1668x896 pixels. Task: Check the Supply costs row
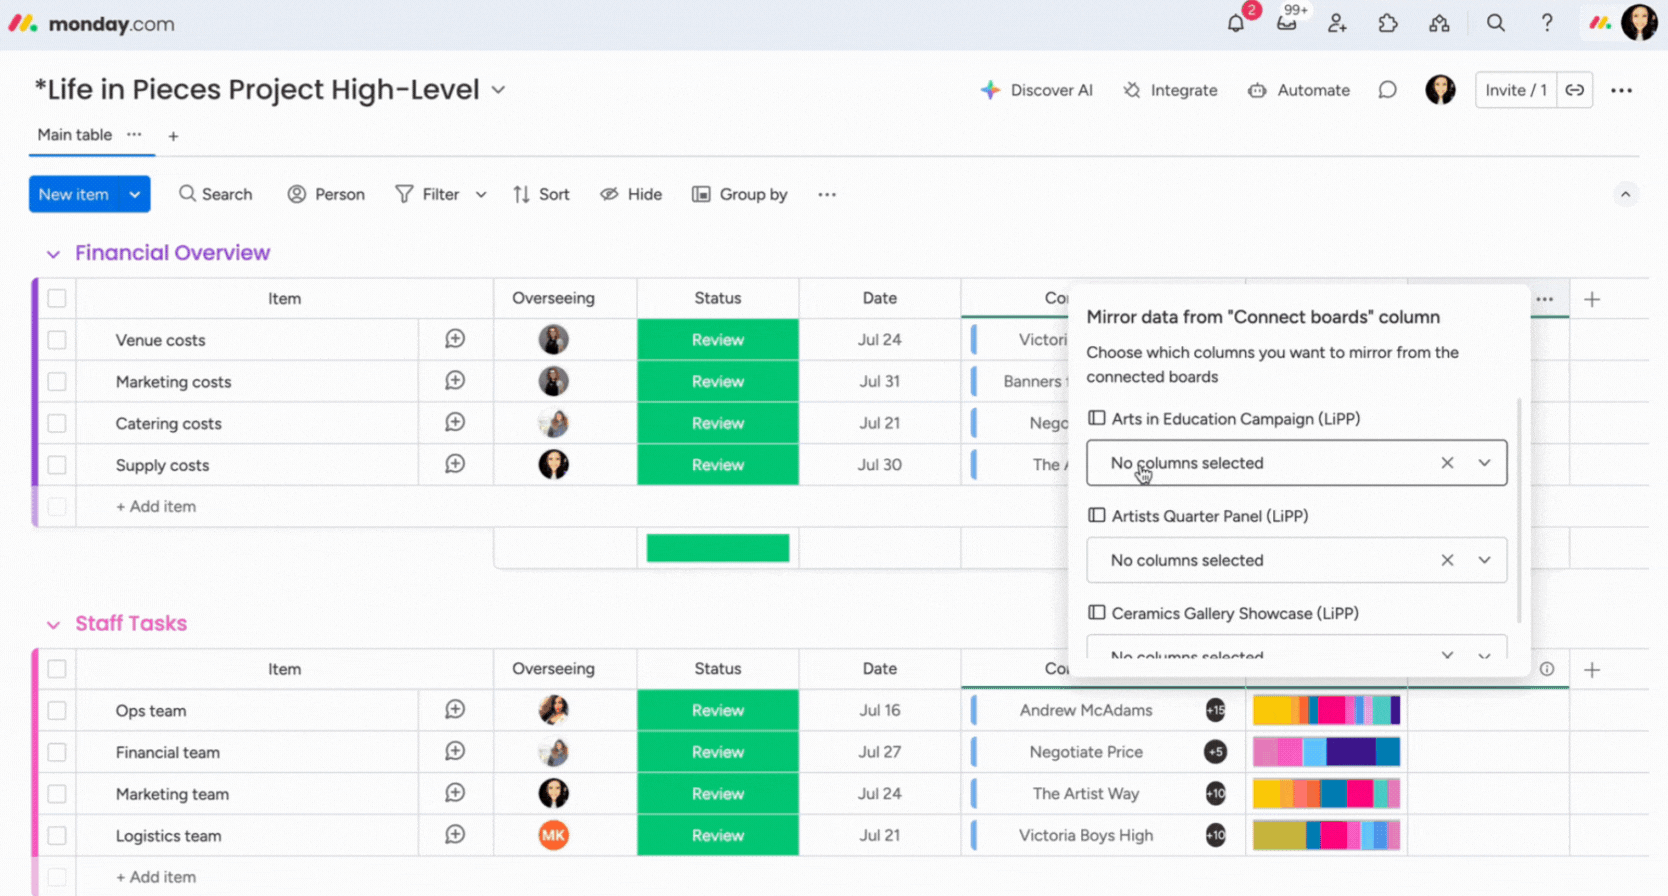[x=57, y=465]
